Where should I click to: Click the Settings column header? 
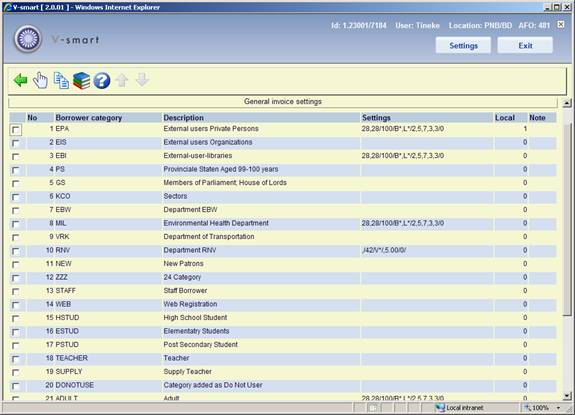point(376,118)
